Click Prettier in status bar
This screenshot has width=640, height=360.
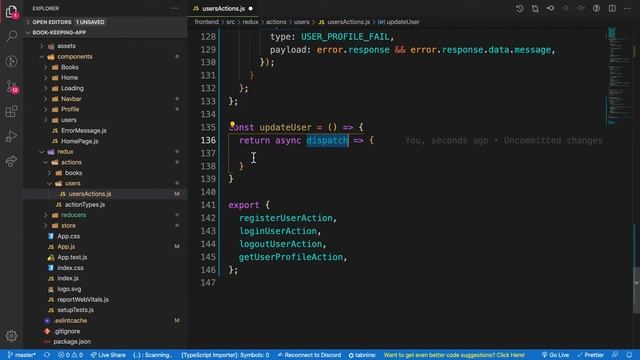pos(590,355)
